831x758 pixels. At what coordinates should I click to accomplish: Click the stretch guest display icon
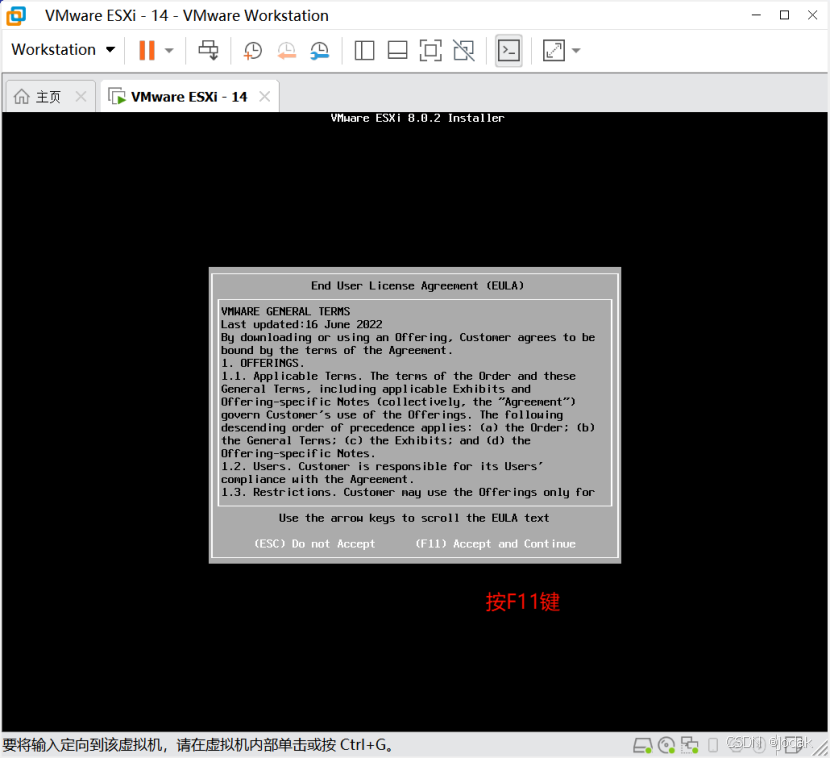pyautogui.click(x=554, y=51)
